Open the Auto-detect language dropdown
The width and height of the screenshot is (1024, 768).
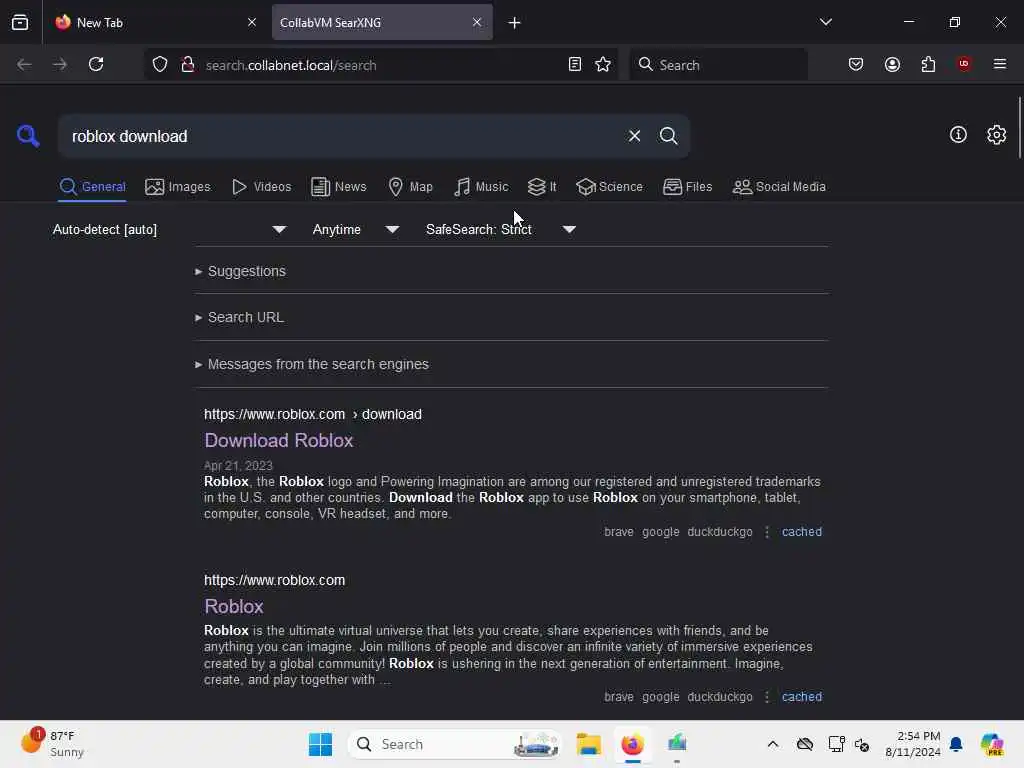point(169,229)
